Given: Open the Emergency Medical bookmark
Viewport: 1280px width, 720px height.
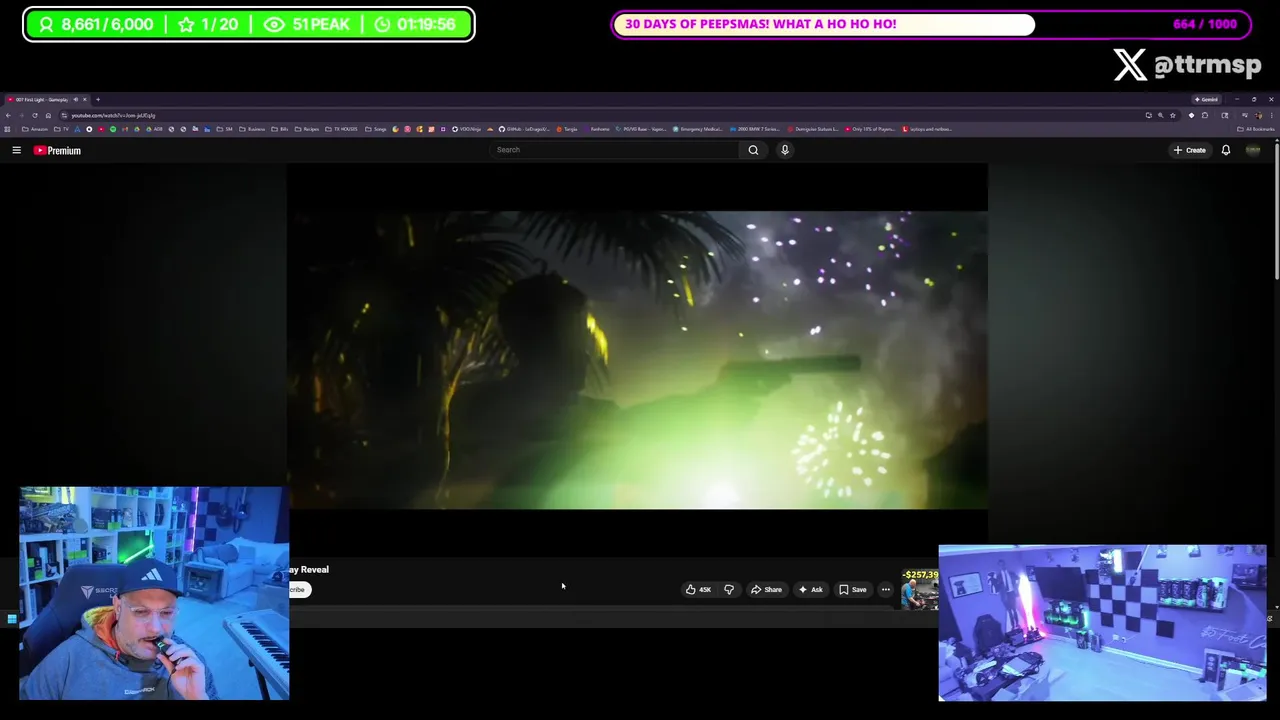Looking at the screenshot, I should coord(698,129).
